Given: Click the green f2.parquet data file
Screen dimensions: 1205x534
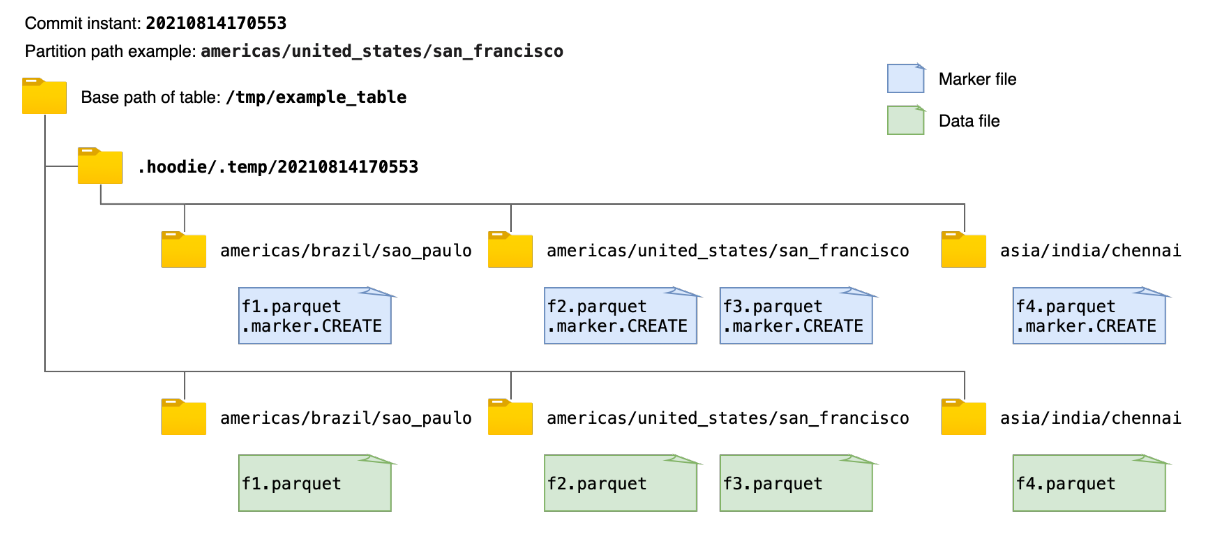Looking at the screenshot, I should coord(620,483).
